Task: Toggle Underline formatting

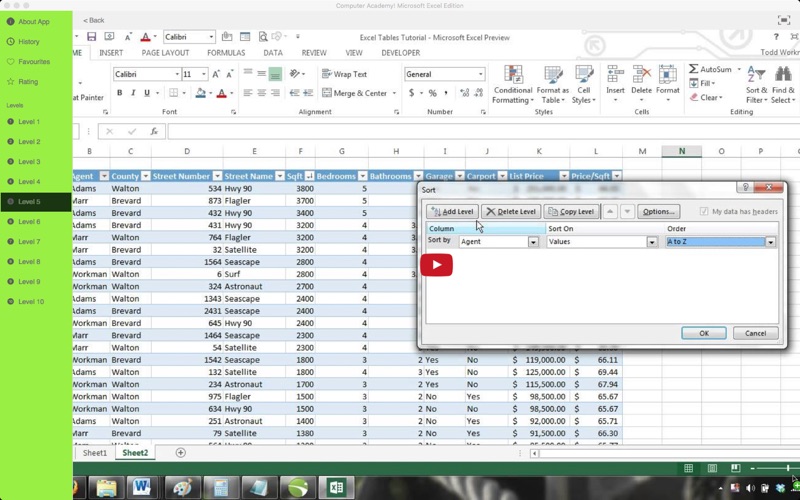Action: pos(147,93)
